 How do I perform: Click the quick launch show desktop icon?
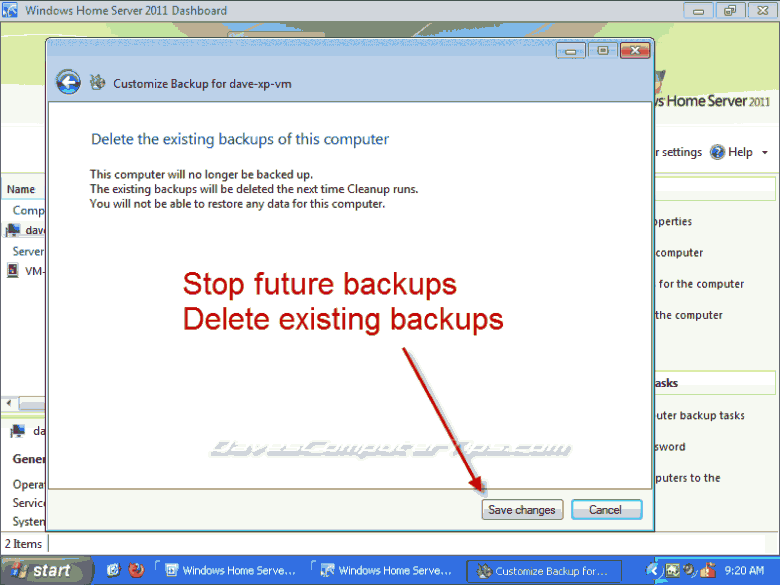coord(113,570)
